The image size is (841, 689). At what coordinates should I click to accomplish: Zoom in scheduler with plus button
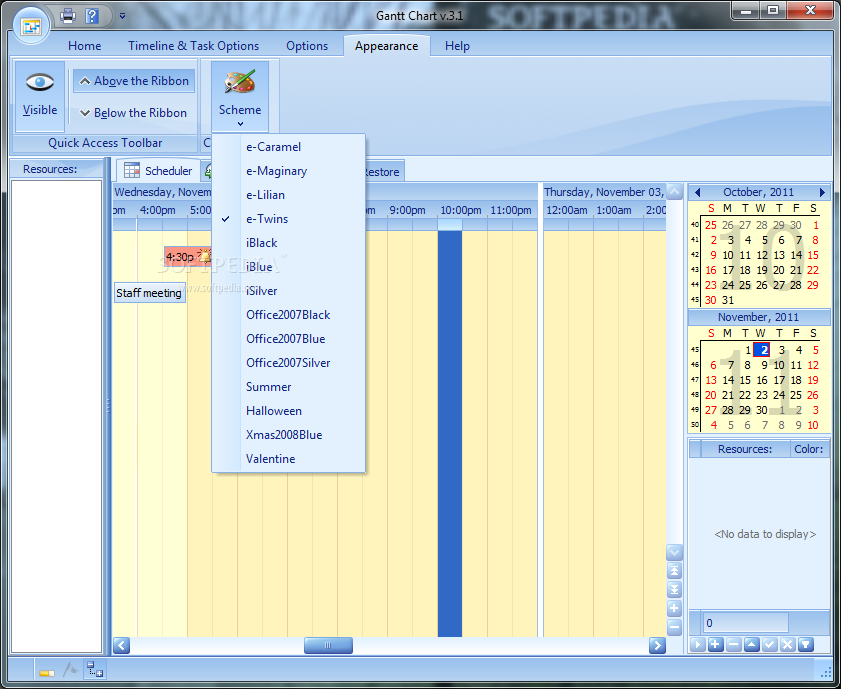(x=674, y=609)
